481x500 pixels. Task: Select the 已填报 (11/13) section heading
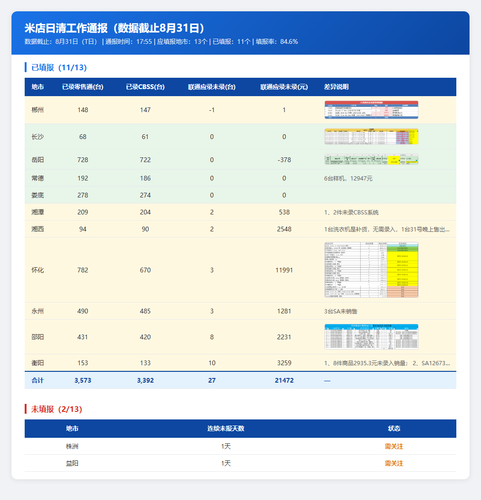point(59,67)
